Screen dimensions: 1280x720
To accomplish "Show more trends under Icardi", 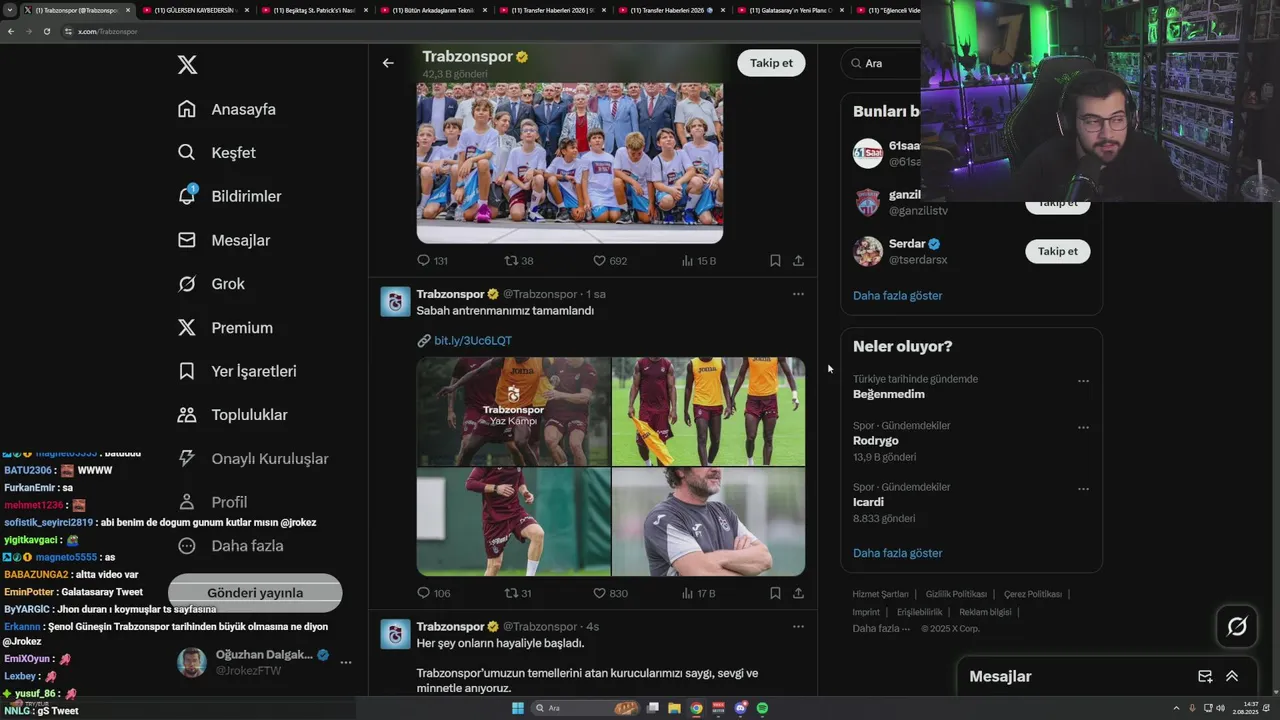I will point(897,553).
